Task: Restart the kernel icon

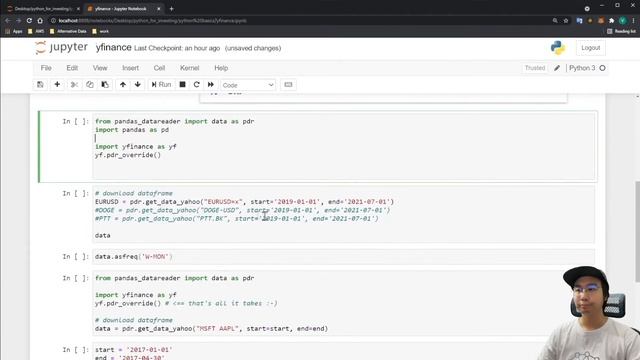Action: [x=196, y=84]
